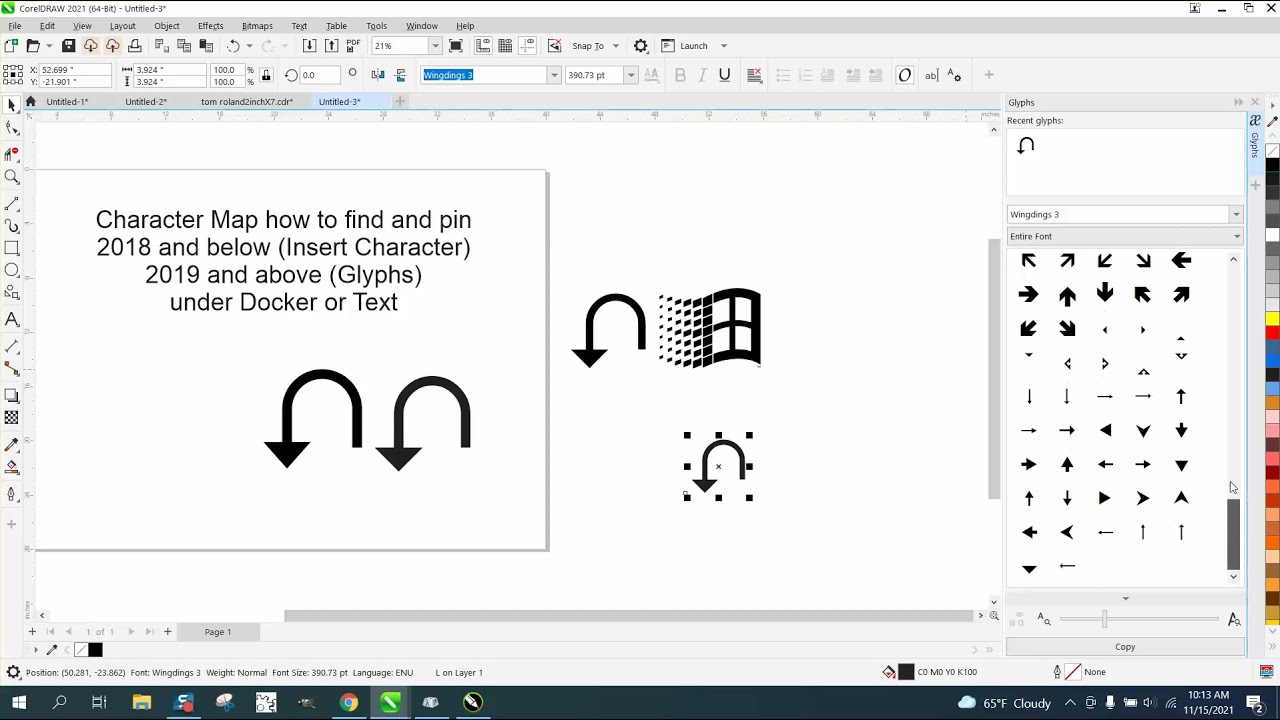Select the Freehand line tool
This screenshot has width=1280, height=720.
(12, 203)
